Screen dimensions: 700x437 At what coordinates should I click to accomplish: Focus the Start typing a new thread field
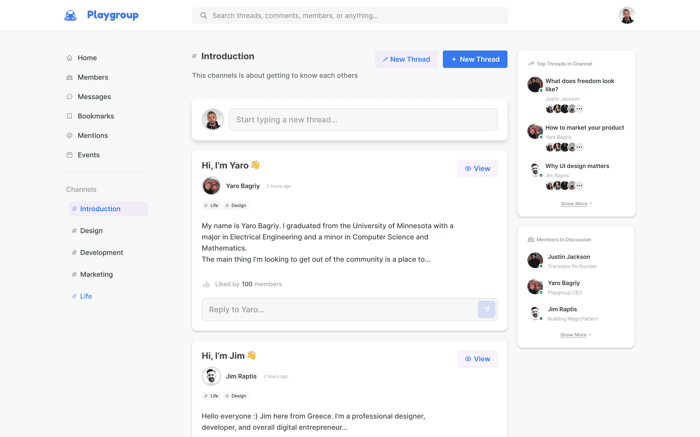click(x=363, y=120)
